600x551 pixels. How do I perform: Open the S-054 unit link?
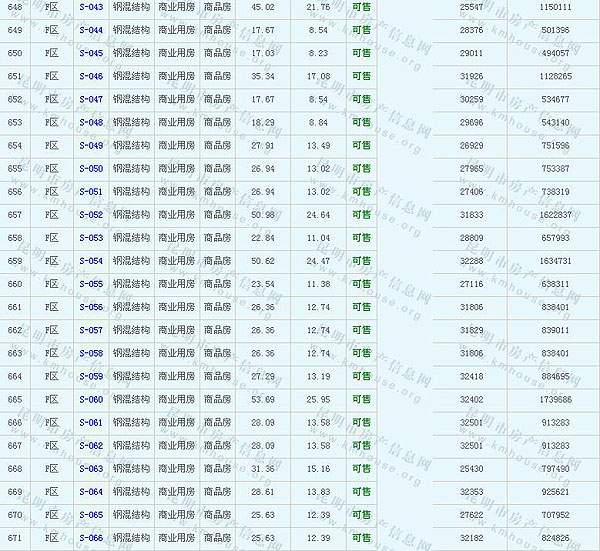91,261
